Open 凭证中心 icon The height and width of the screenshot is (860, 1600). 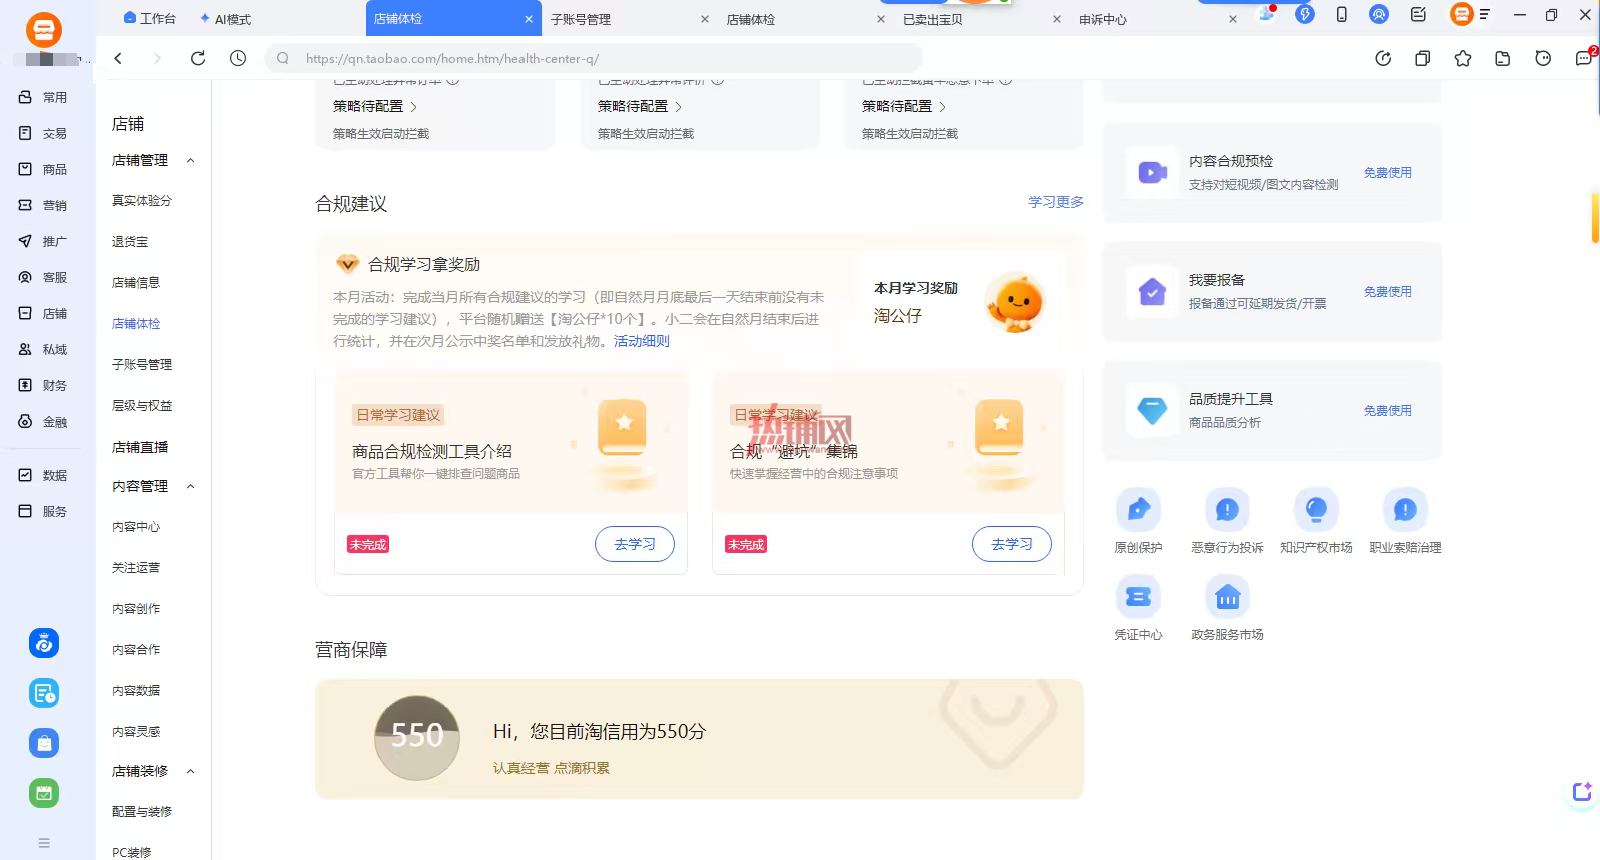pyautogui.click(x=1138, y=597)
